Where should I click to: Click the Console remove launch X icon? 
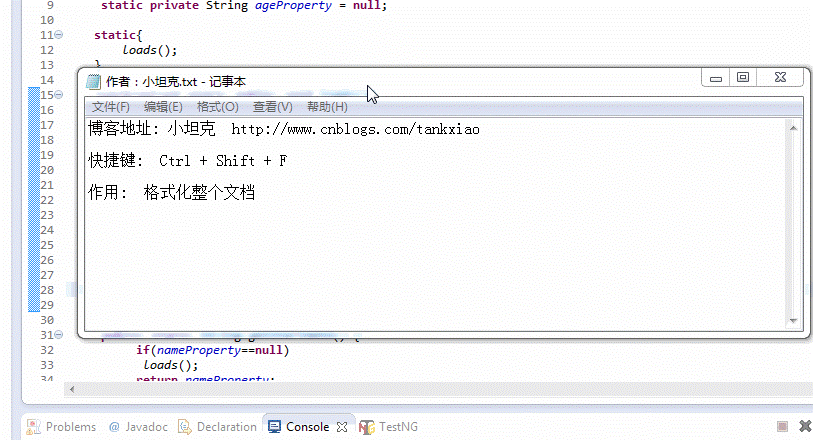(x=805, y=426)
